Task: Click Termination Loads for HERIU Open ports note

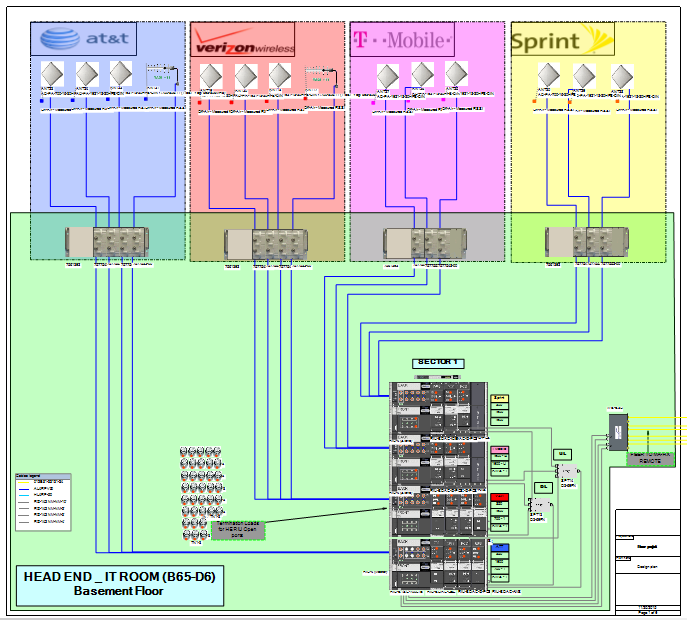Action: [238, 530]
